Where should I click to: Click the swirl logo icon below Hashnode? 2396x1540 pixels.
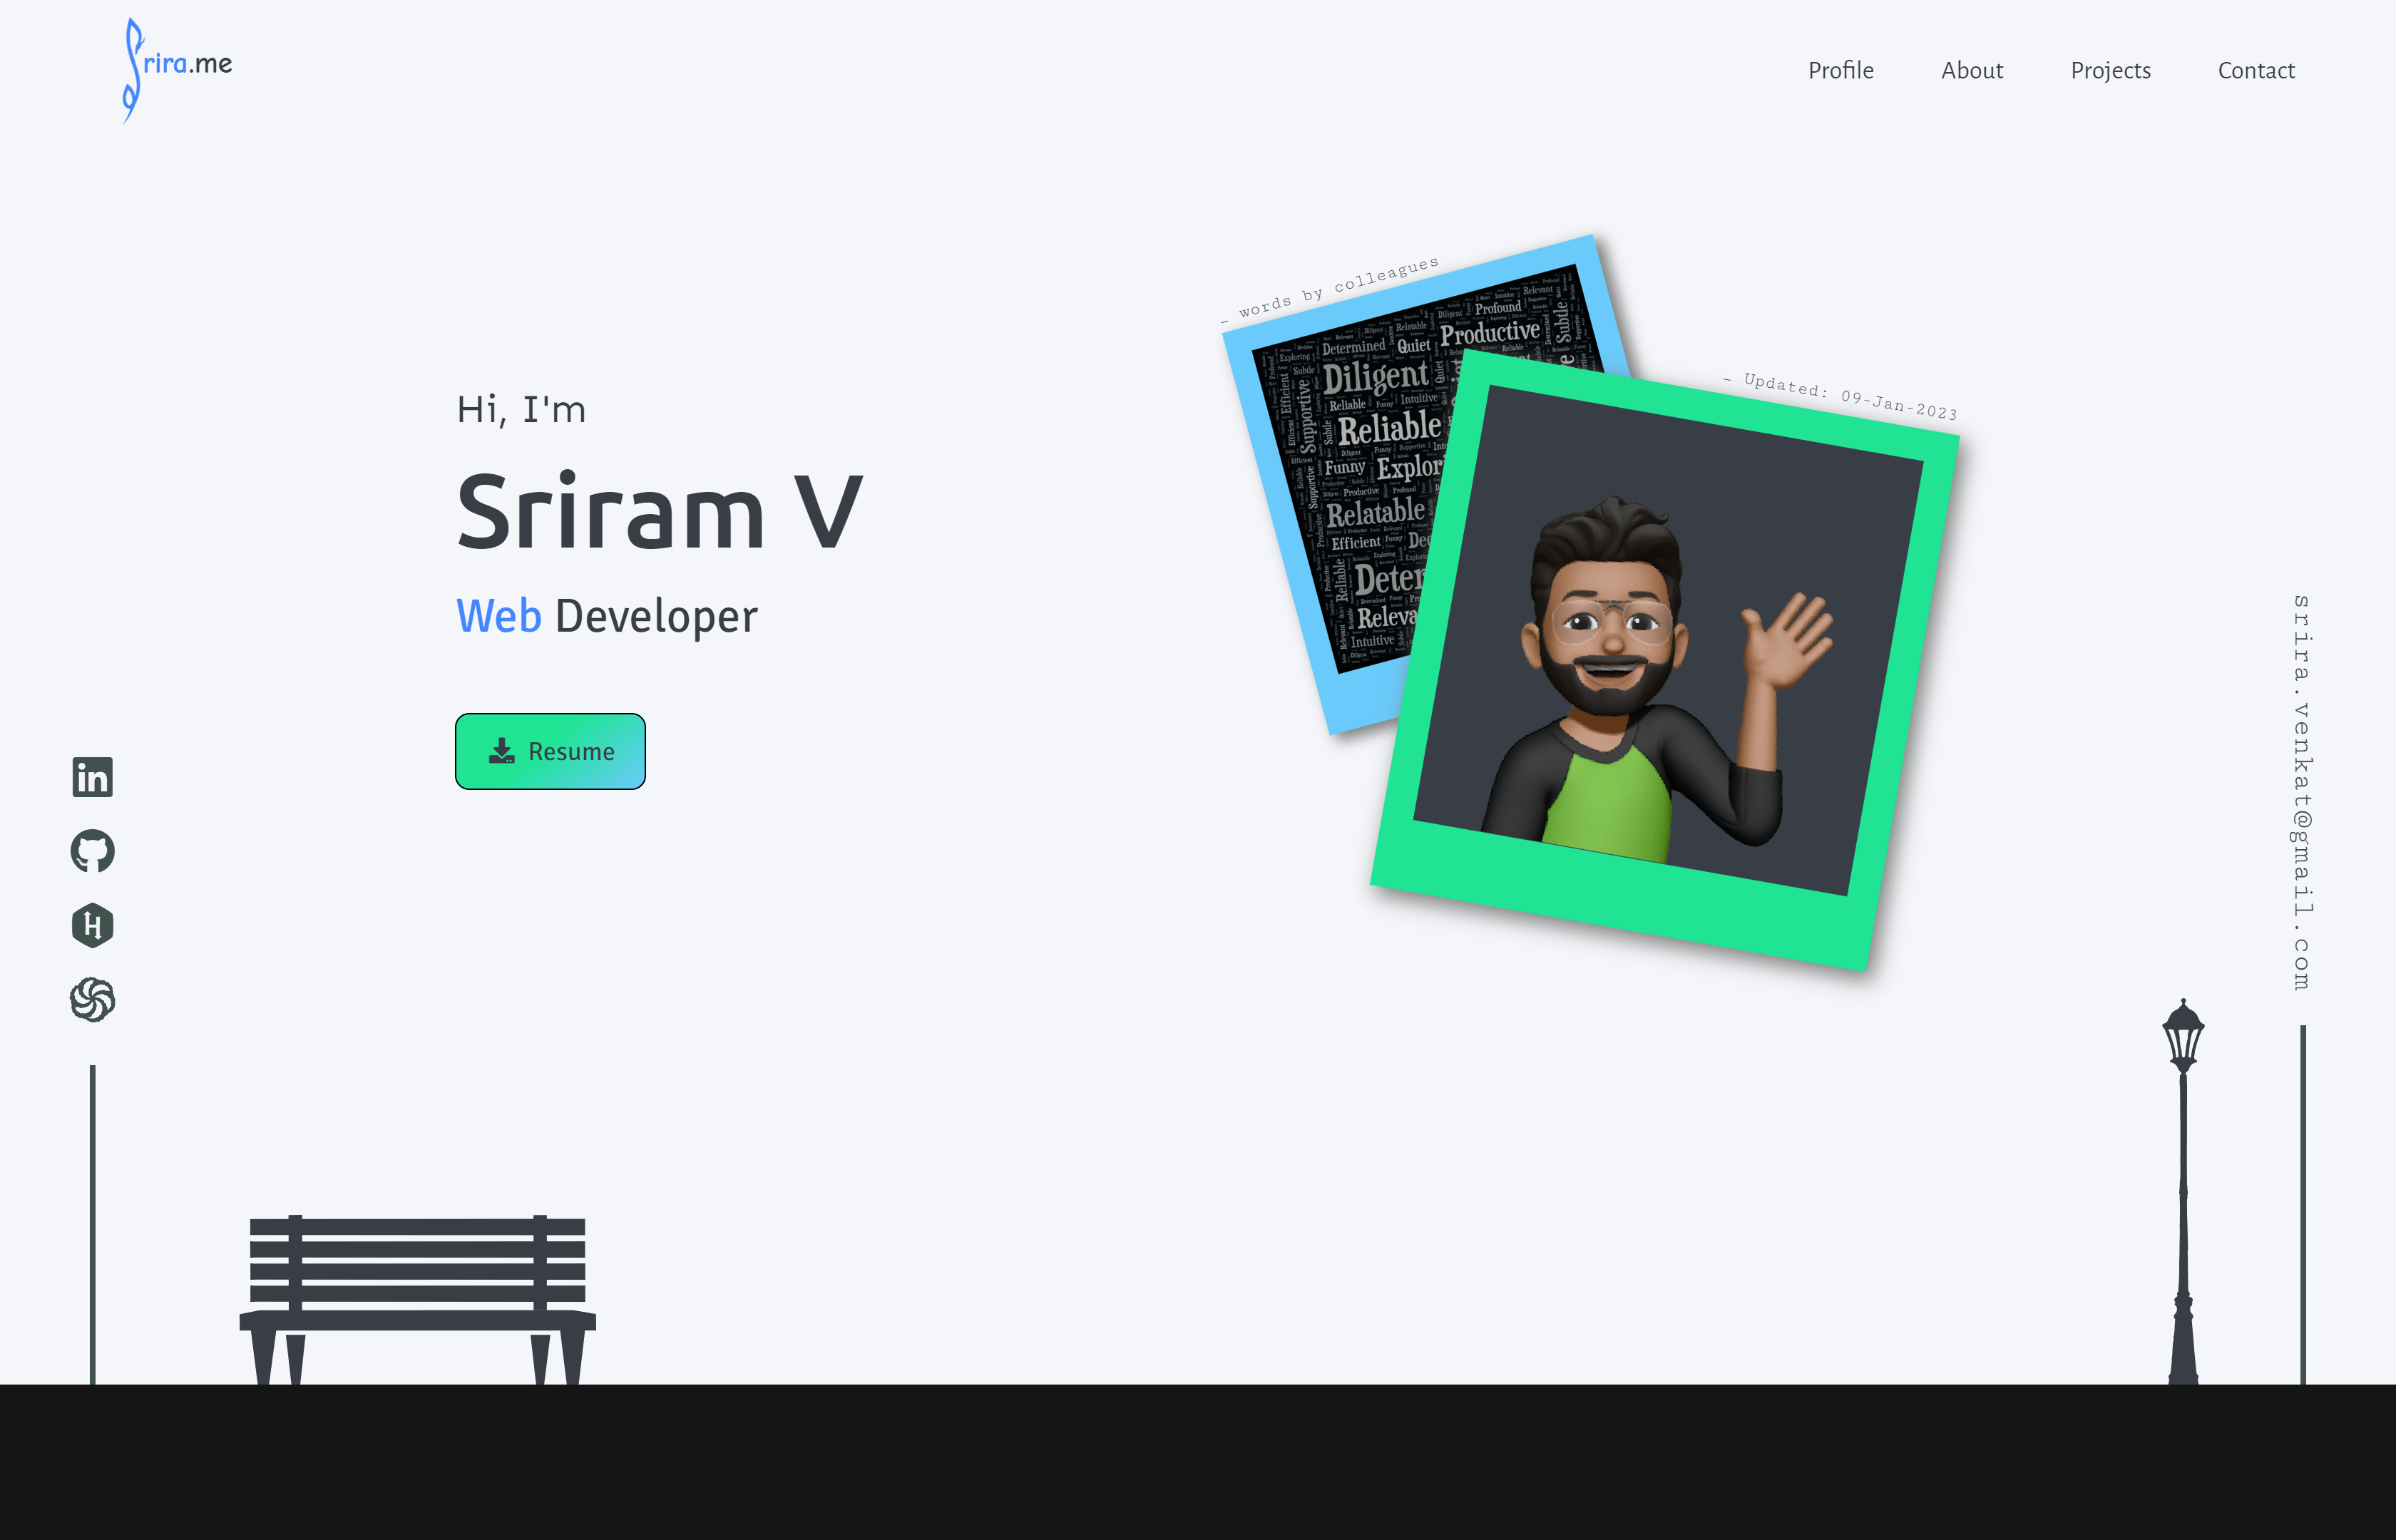(93, 999)
